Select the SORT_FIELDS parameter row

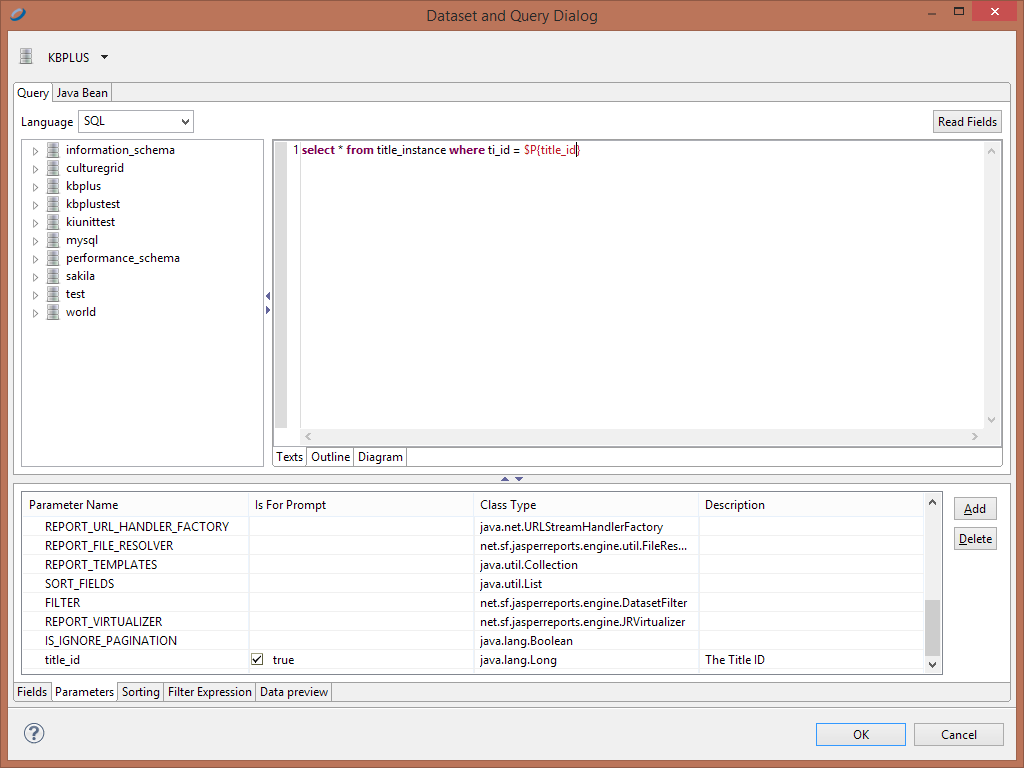point(473,584)
